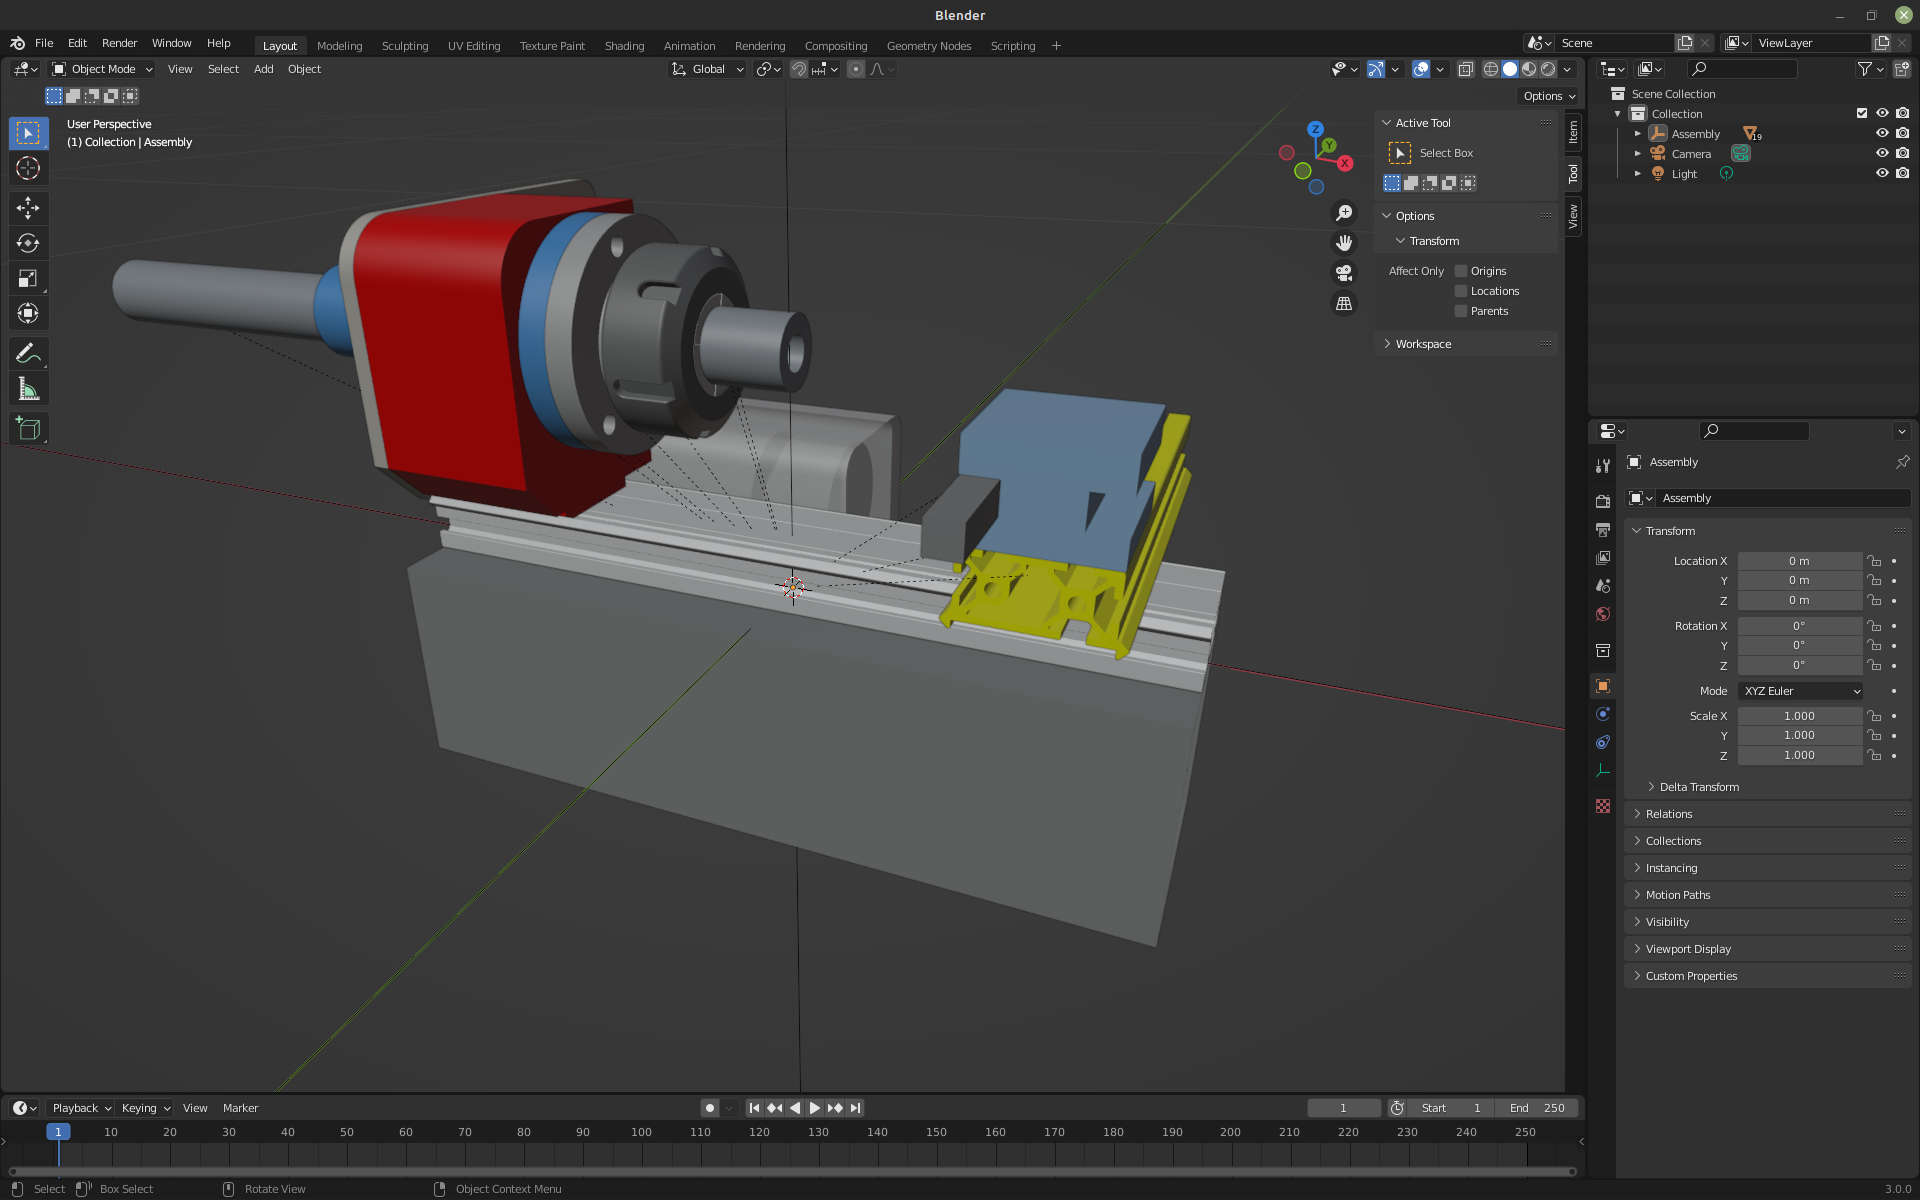Open the Add menu in viewport header
The image size is (1920, 1200).
pyautogui.click(x=263, y=69)
